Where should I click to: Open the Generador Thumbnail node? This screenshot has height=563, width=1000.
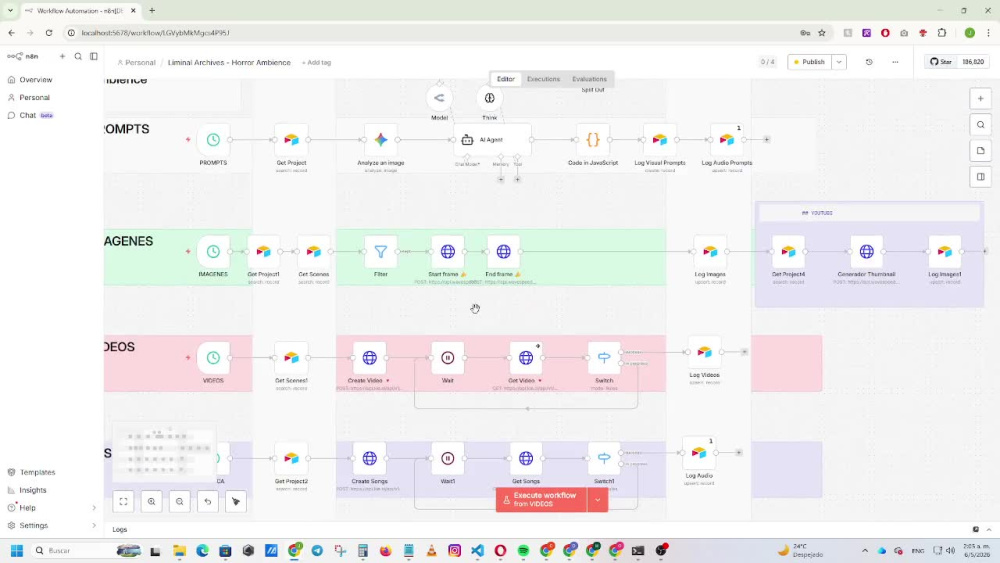click(866, 251)
